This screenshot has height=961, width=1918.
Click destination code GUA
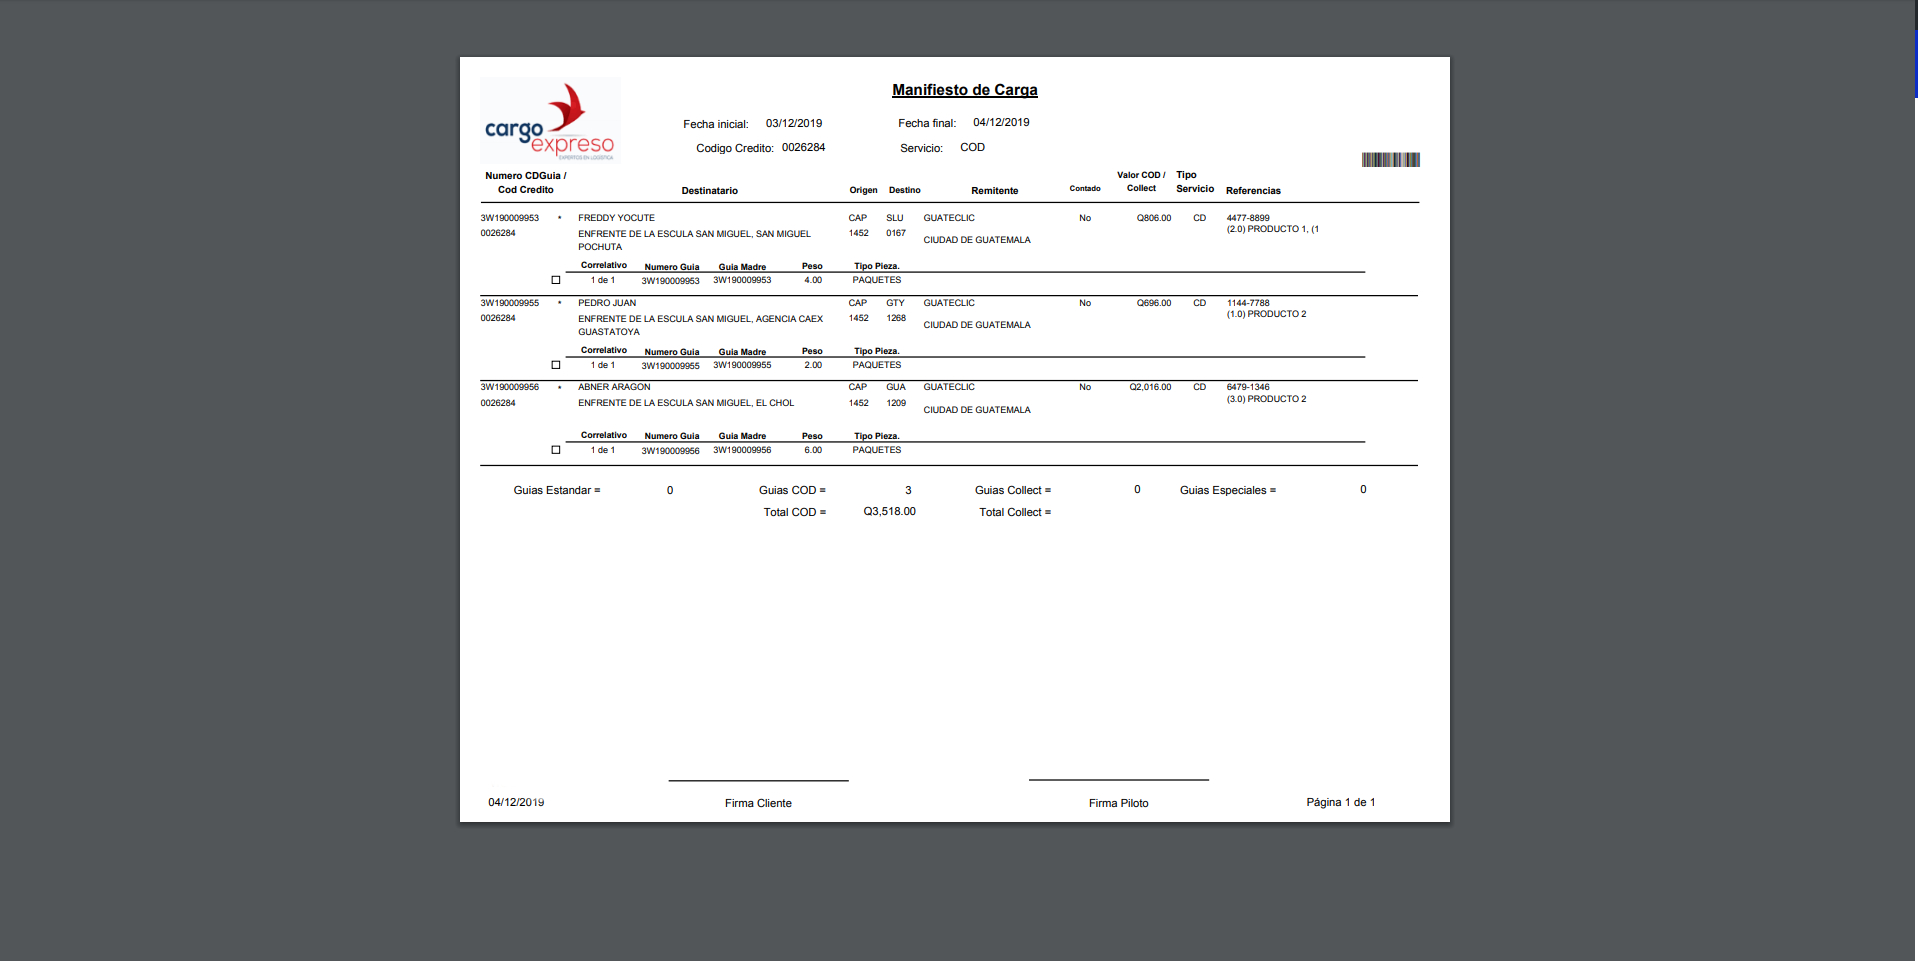click(896, 387)
